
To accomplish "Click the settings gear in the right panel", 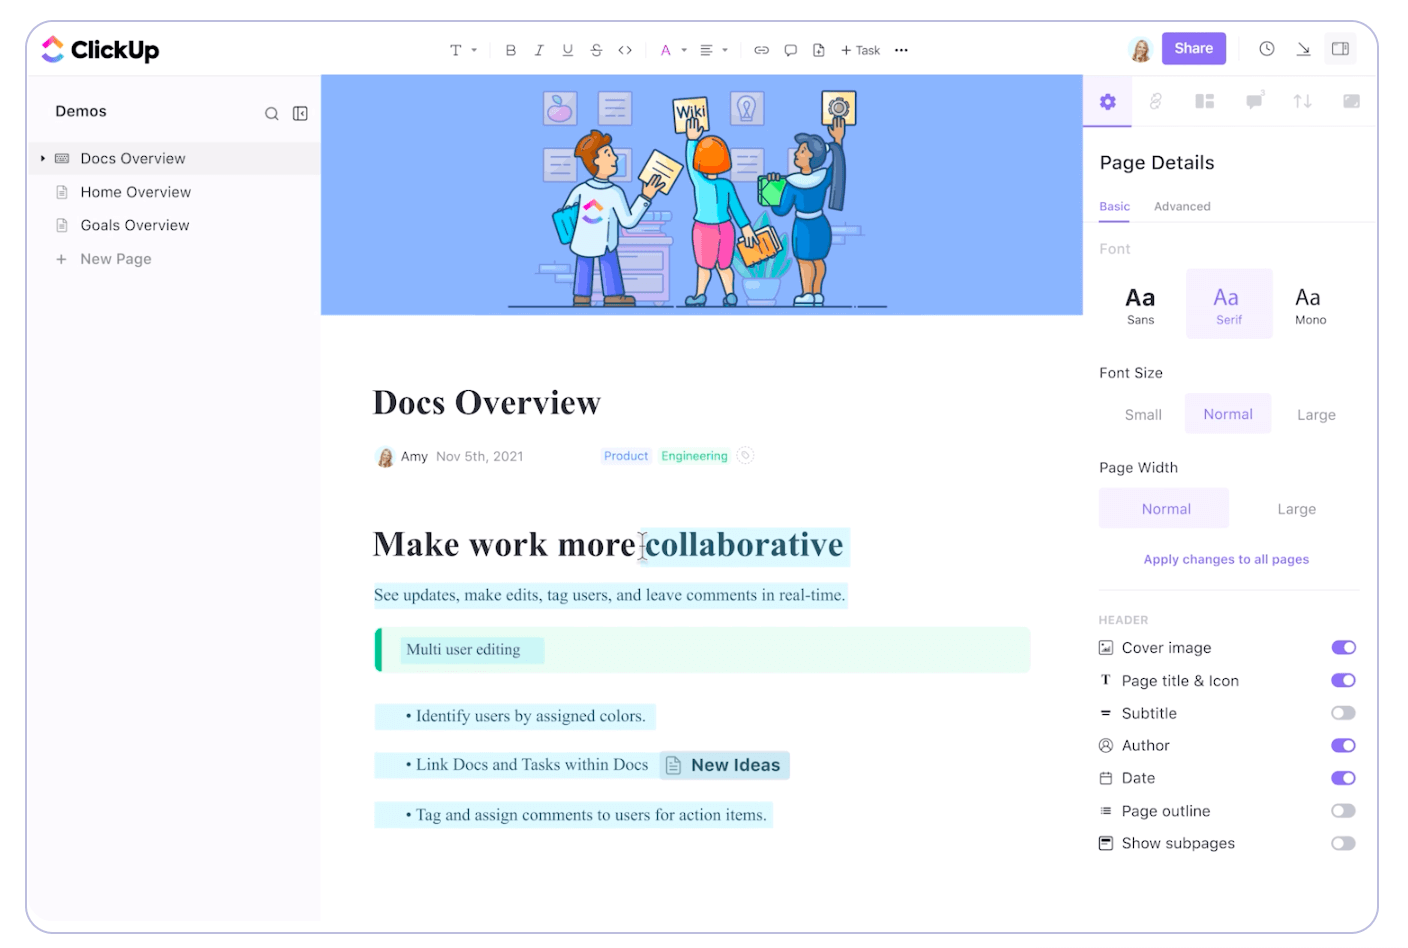I will tap(1107, 100).
